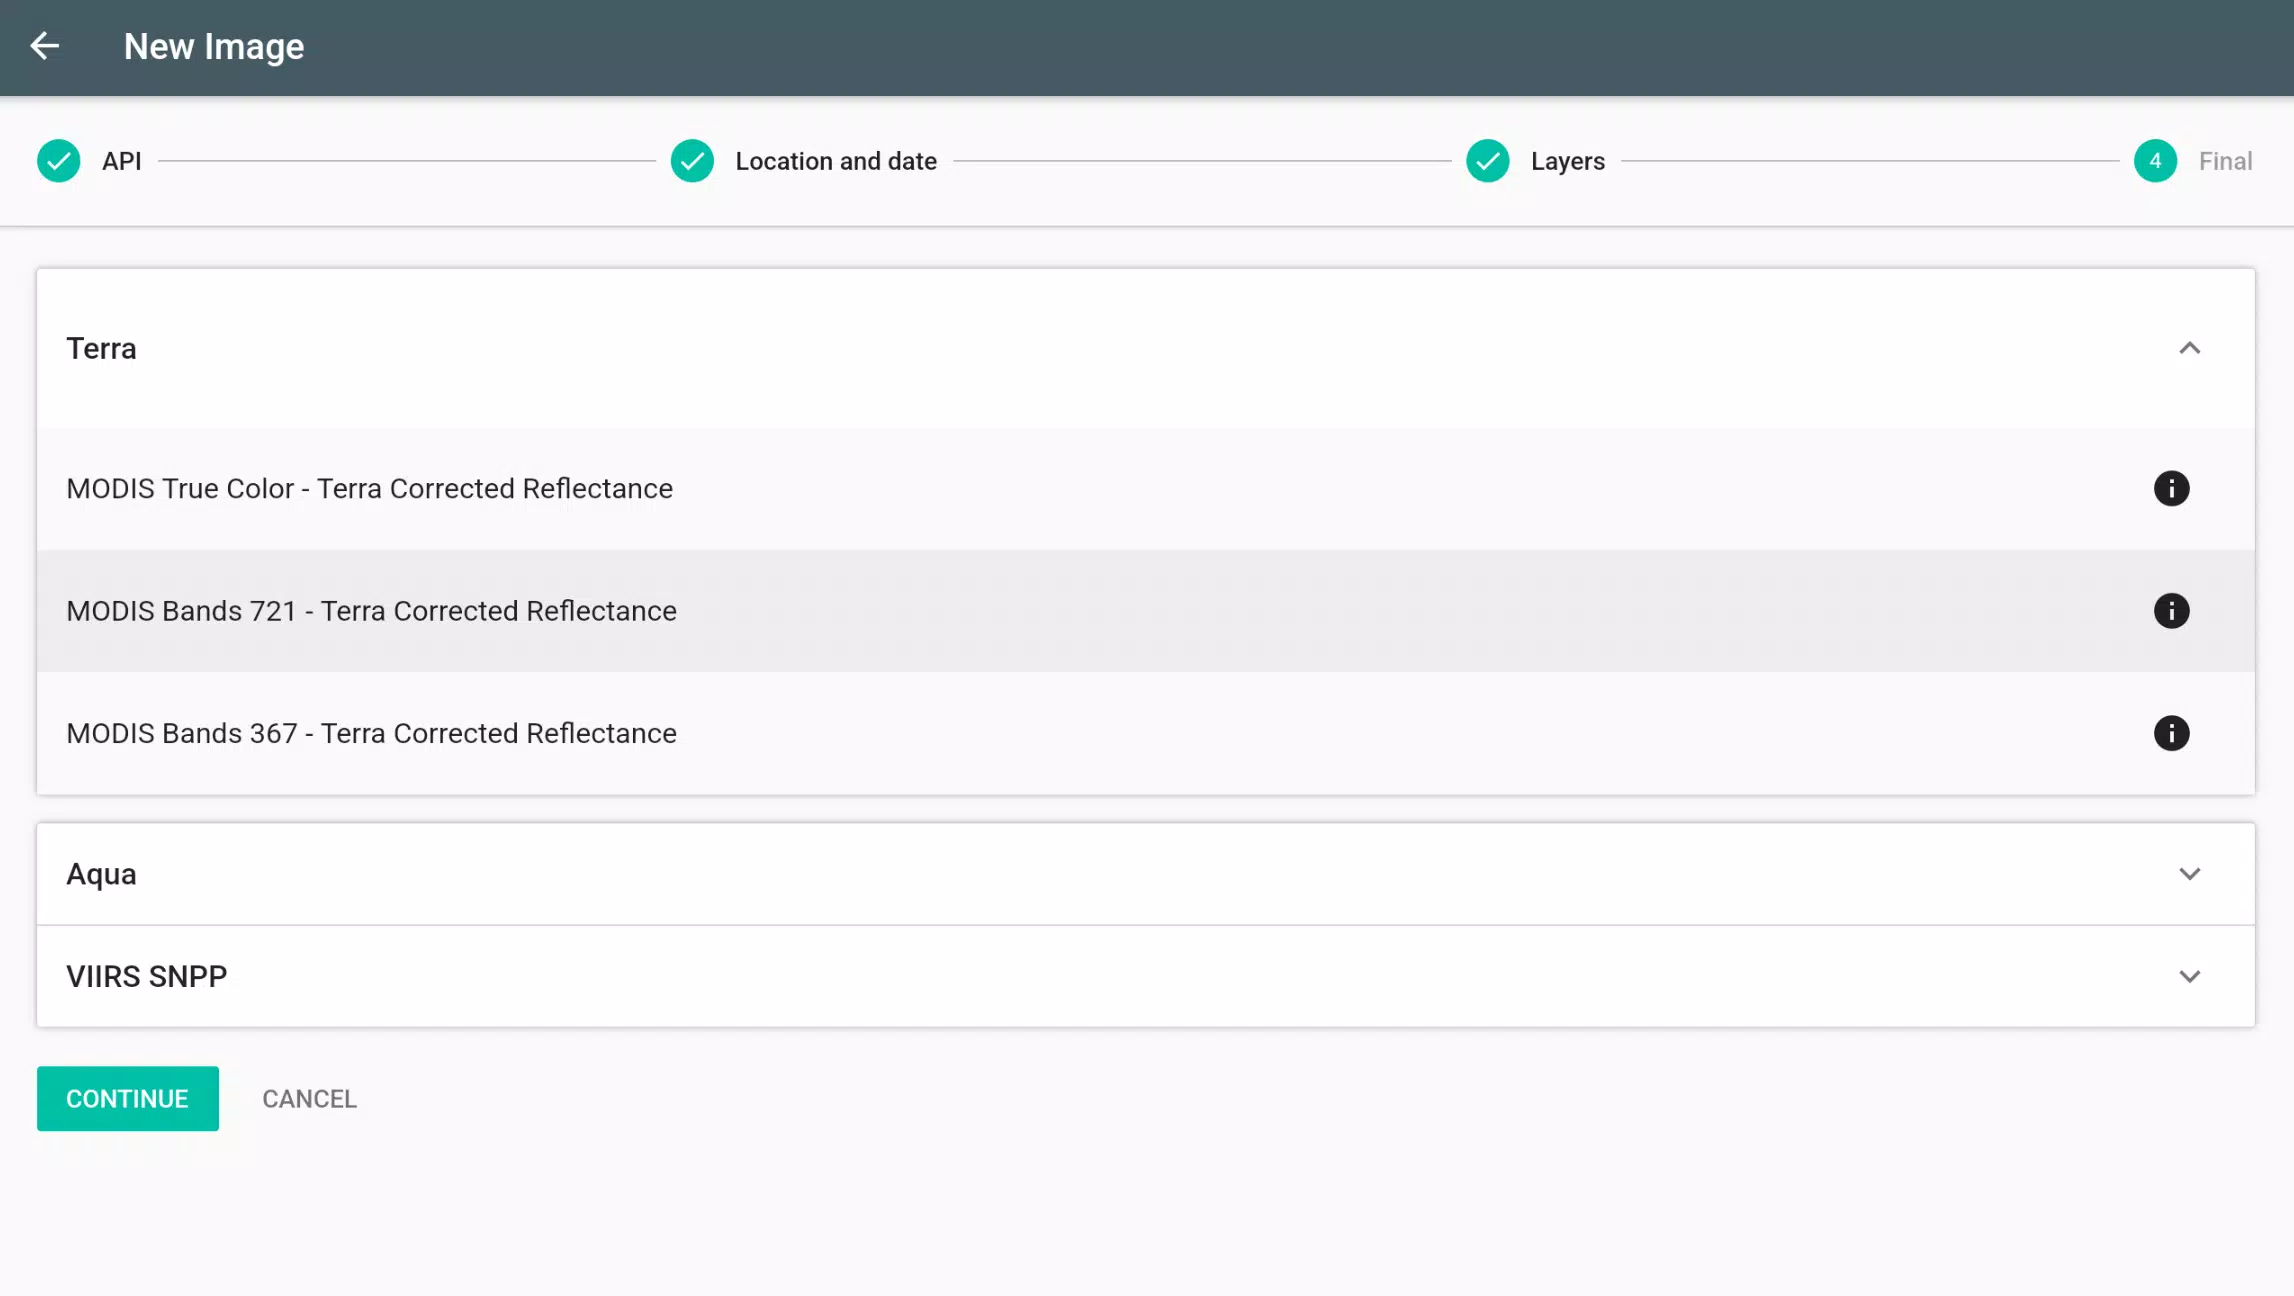Image resolution: width=2294 pixels, height=1296 pixels.
Task: Expand the VIIRS SNPP section chevron
Action: tap(2189, 976)
